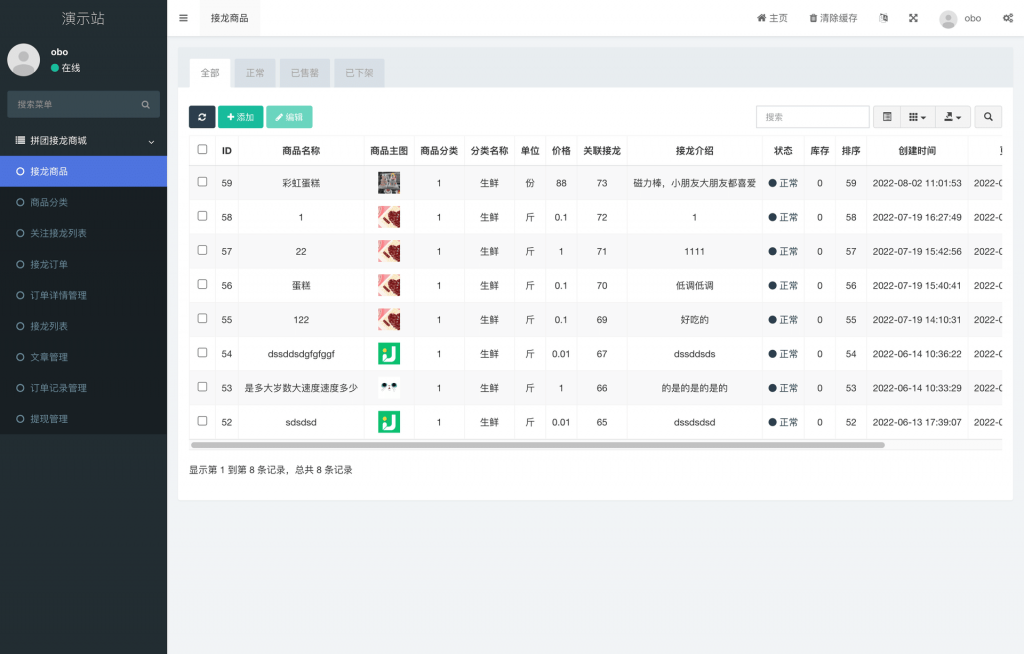Open the fullscreen toggle in top navbar
Viewport: 1024px width, 654px height.
912,18
